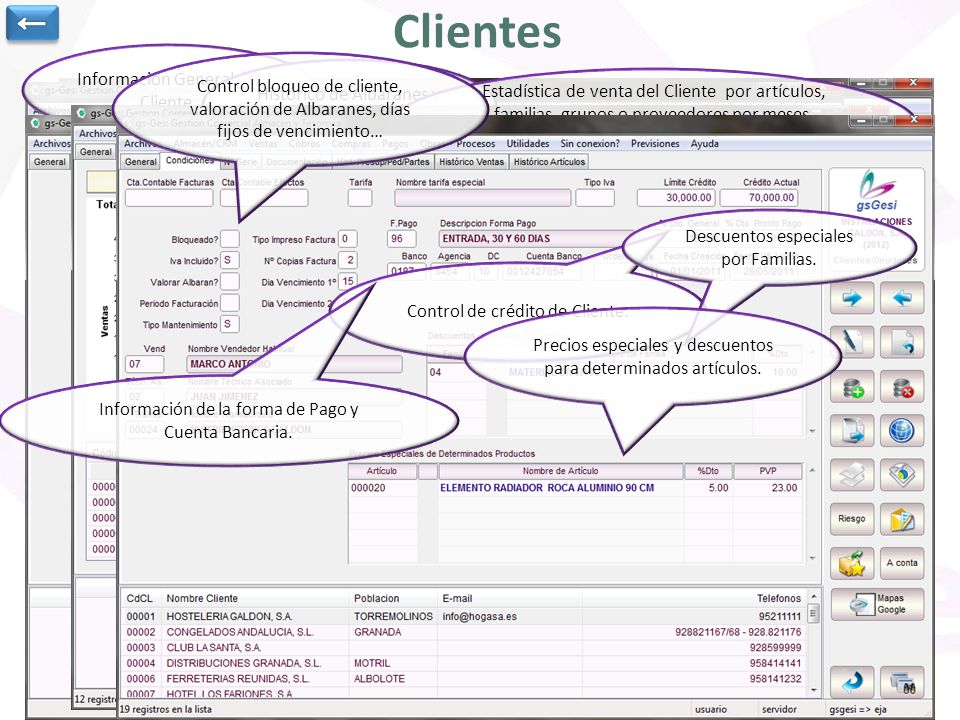Click the Riesgo button
The height and width of the screenshot is (720, 960).
852,519
